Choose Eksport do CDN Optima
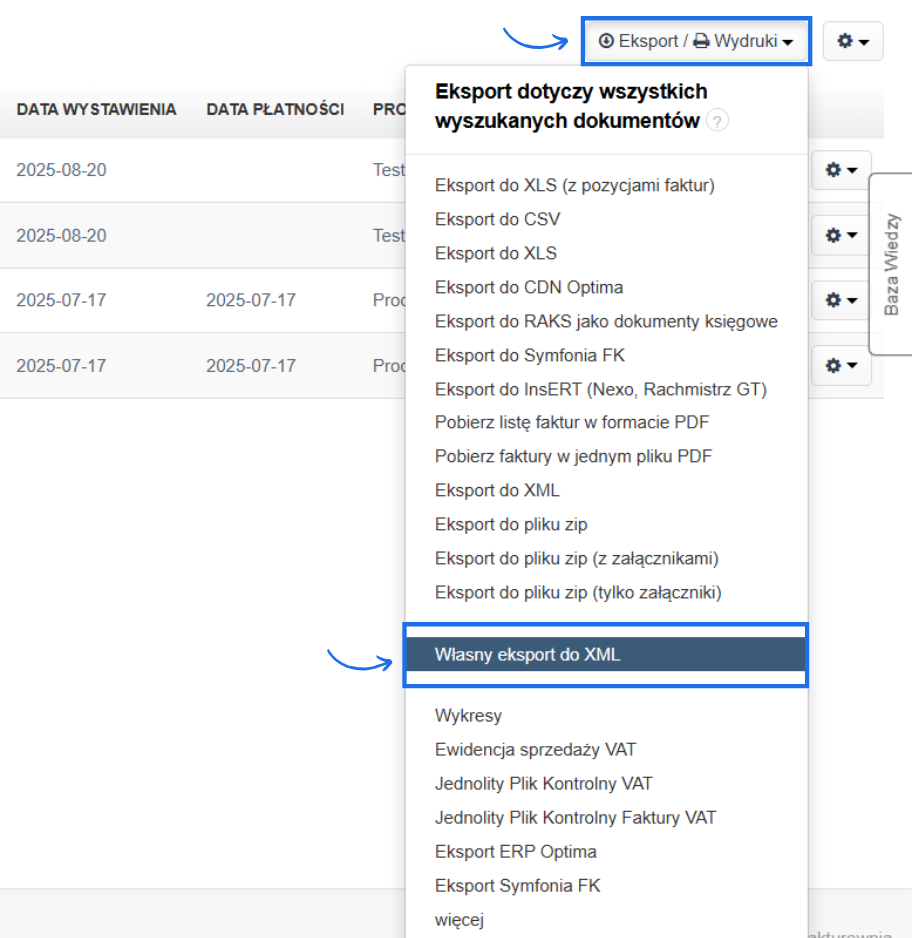Image resolution: width=914 pixels, height=938 pixels. click(x=528, y=287)
